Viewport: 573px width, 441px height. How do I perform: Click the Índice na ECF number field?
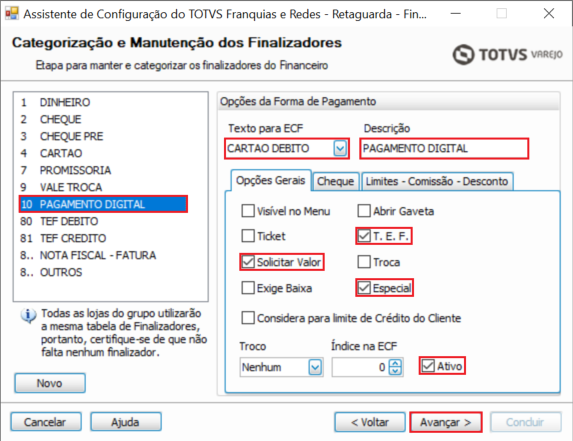click(x=360, y=367)
